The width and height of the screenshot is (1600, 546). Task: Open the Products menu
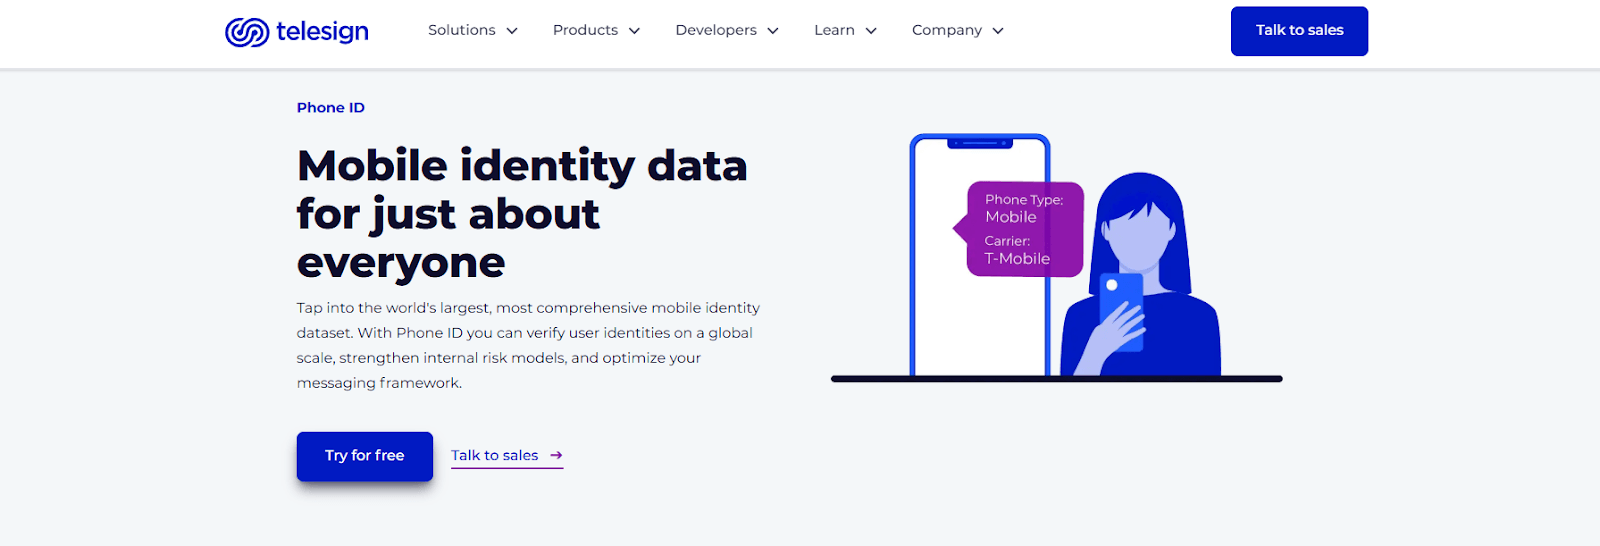point(585,30)
